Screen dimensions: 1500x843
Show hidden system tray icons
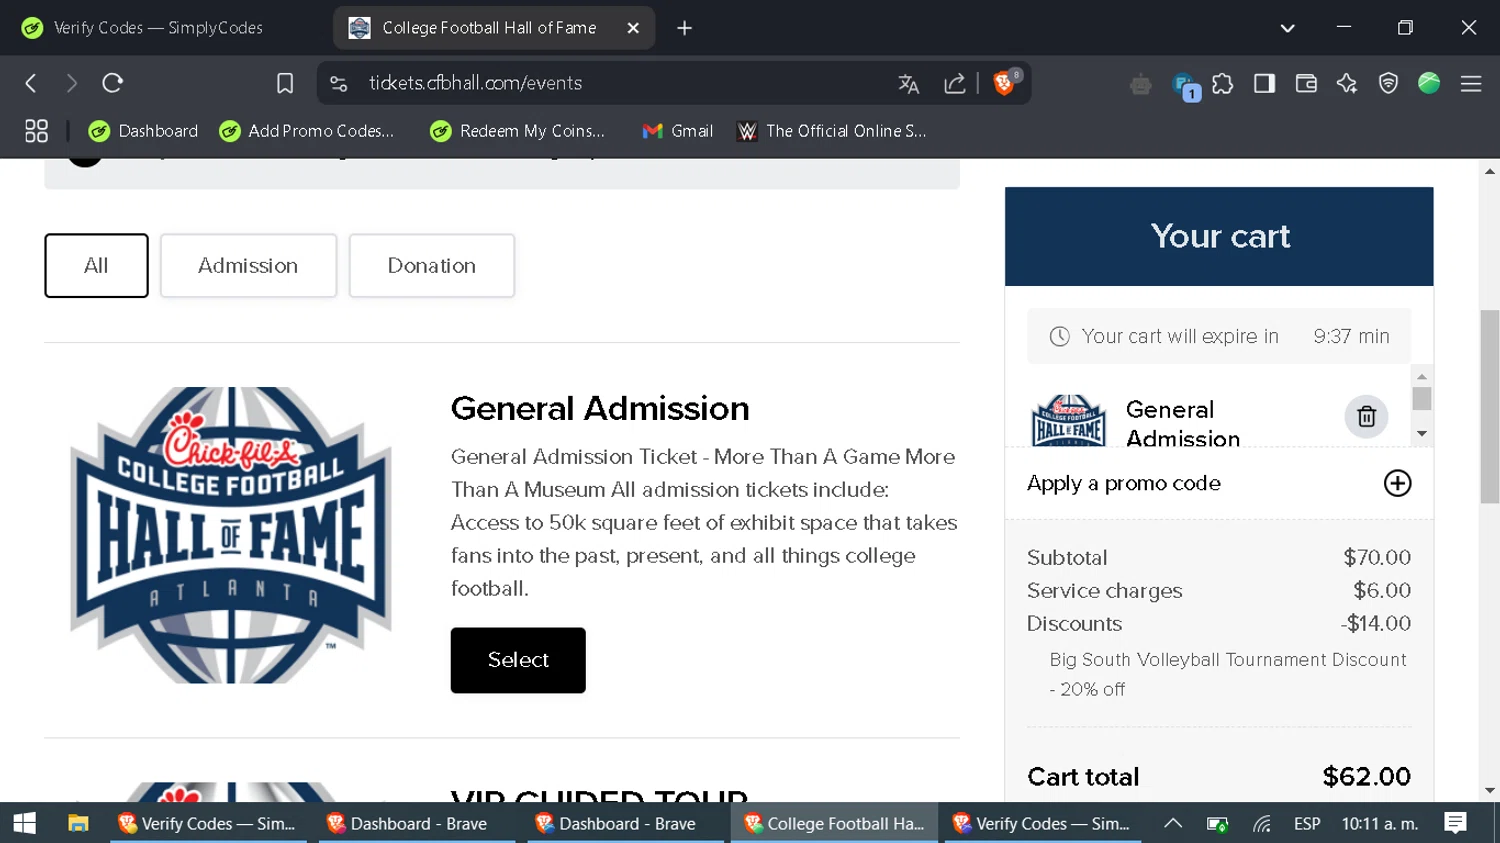(1173, 823)
